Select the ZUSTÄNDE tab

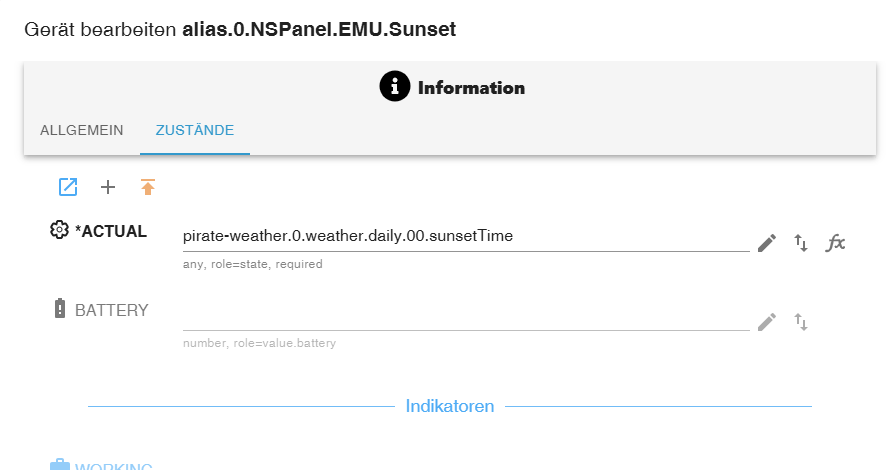click(x=195, y=130)
